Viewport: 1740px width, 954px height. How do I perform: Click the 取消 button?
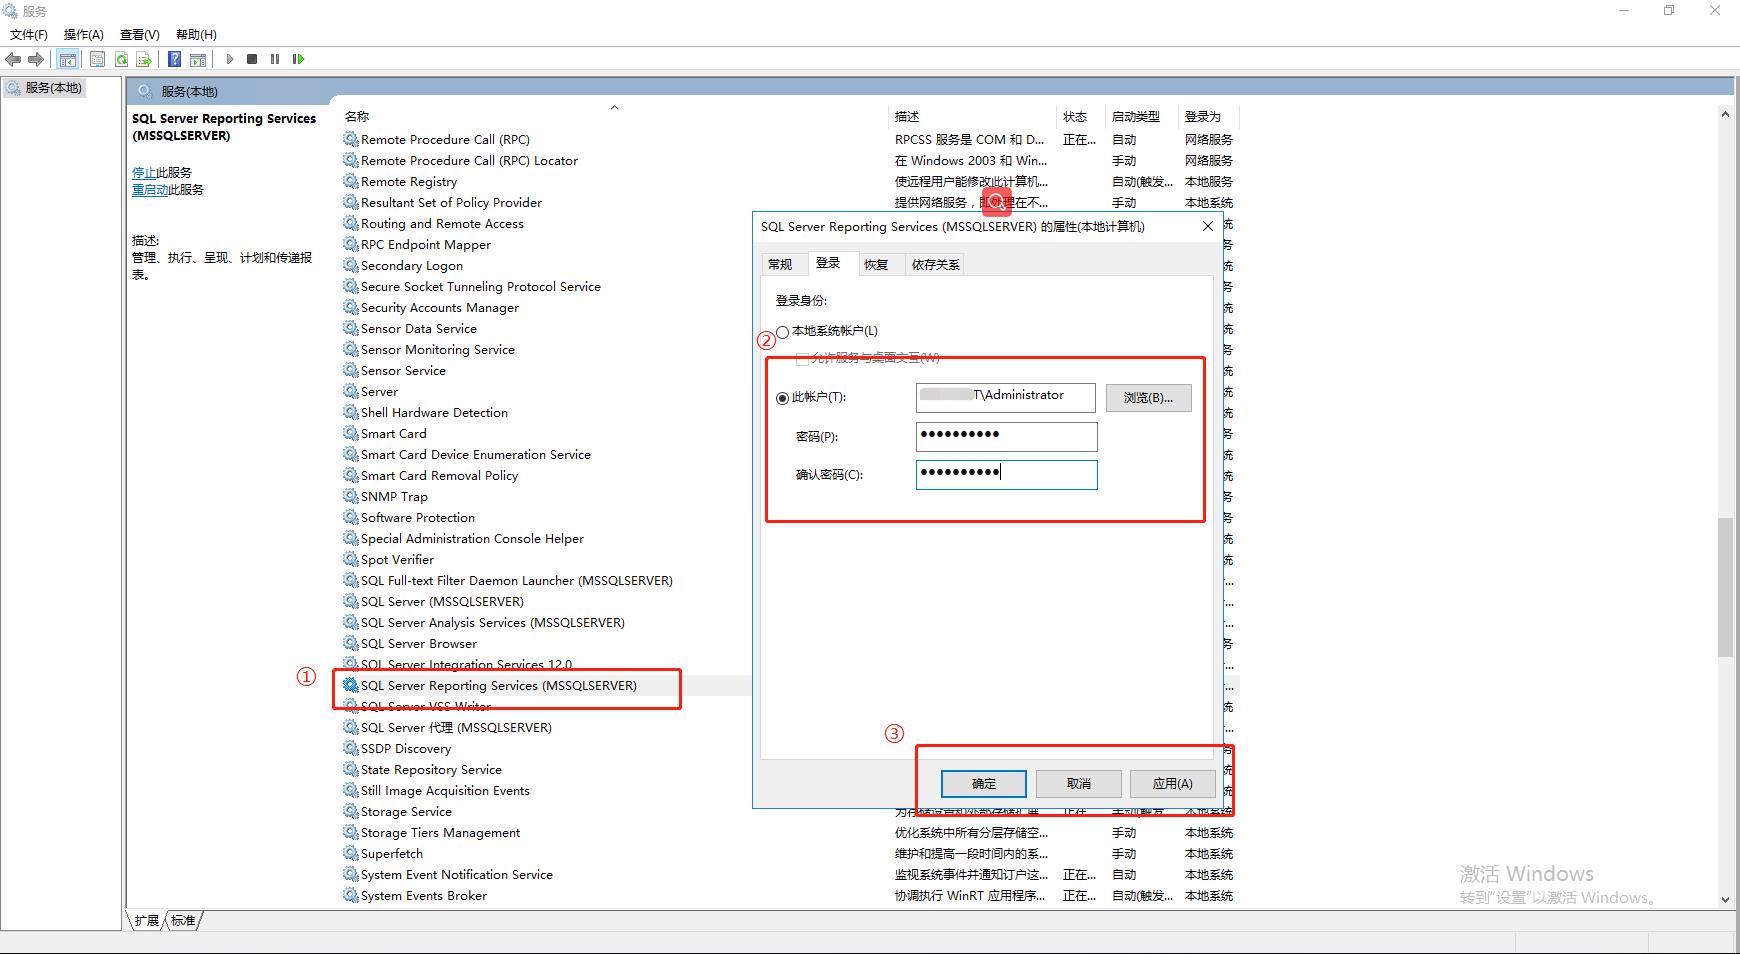tap(1079, 783)
